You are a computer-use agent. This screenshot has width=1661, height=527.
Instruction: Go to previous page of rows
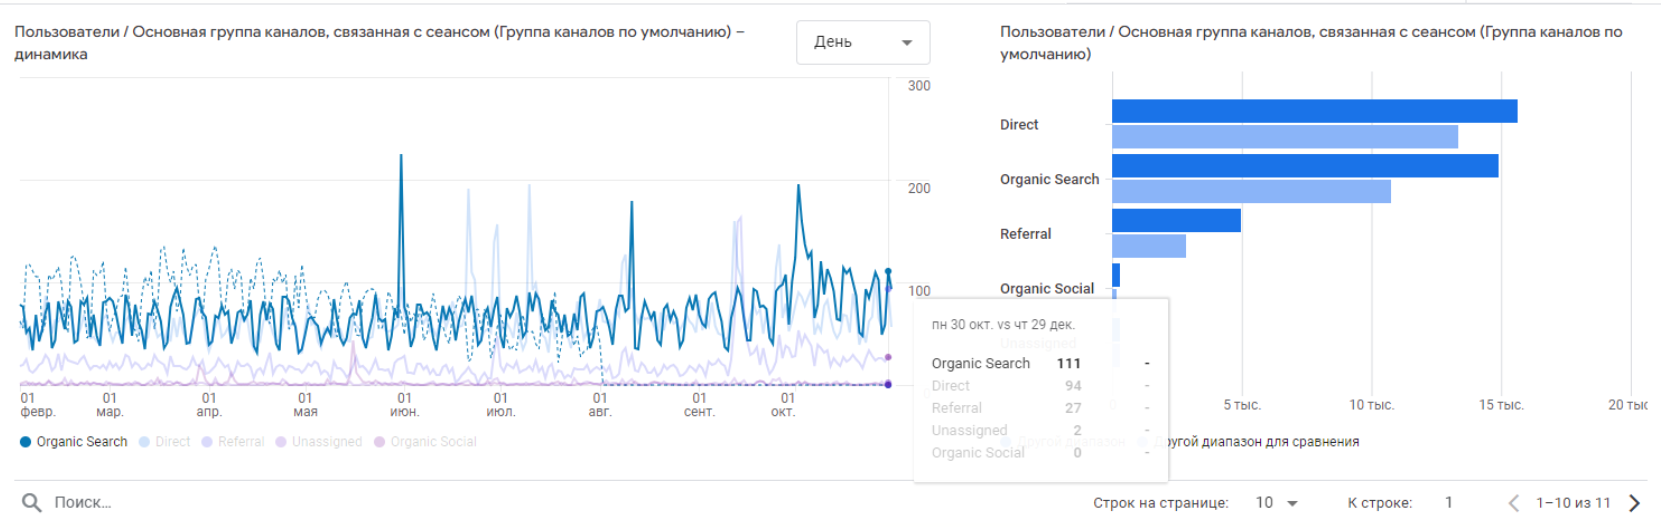point(1513,503)
